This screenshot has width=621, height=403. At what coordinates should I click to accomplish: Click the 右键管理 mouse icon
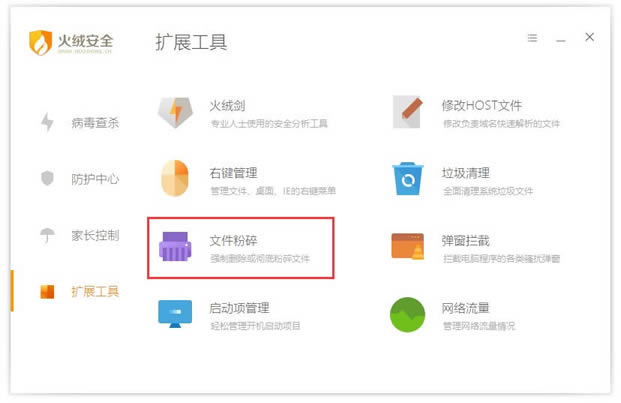coord(175,177)
